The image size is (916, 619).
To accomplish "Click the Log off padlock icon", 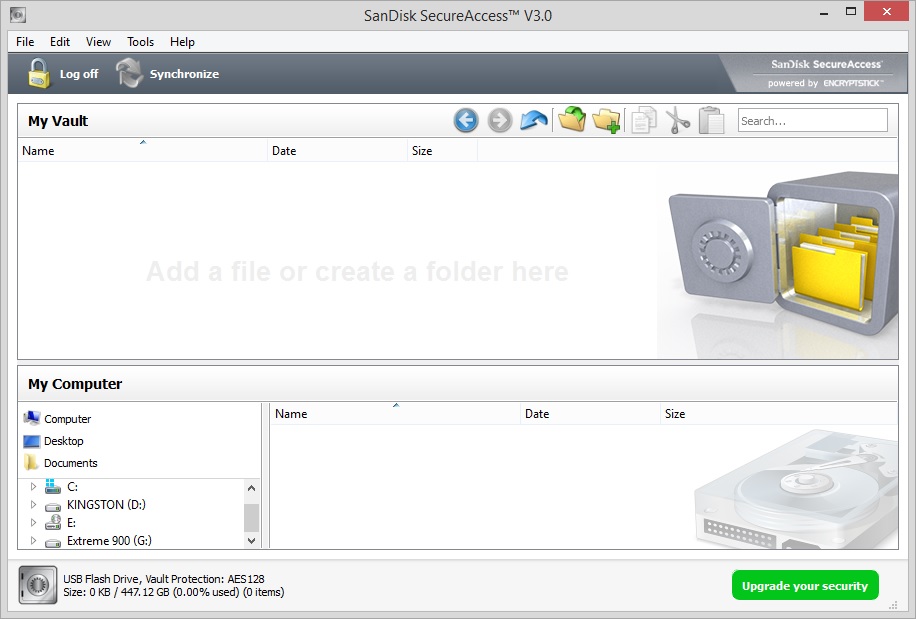I will coord(39,74).
